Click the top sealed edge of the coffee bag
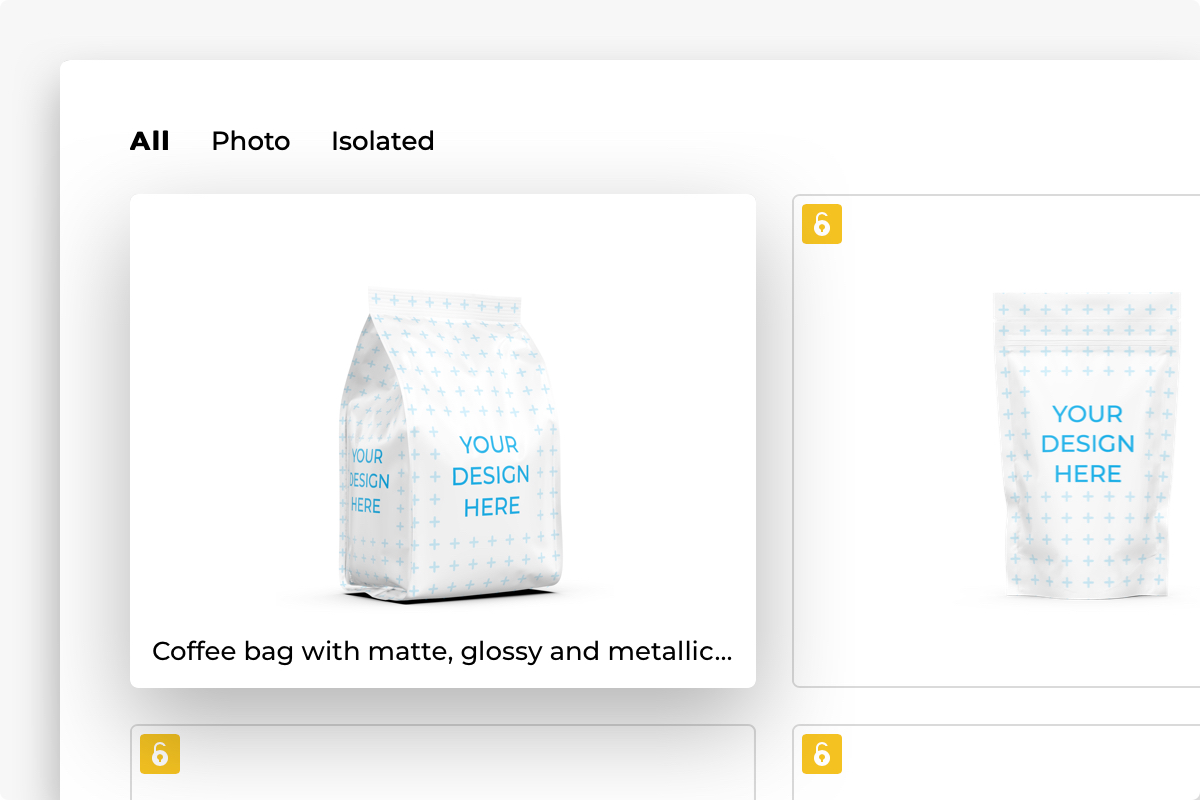This screenshot has width=1200, height=800. 445,298
